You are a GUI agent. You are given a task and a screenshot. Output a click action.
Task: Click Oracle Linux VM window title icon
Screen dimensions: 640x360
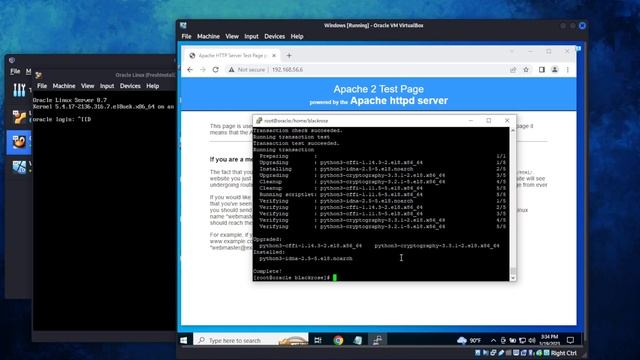[39, 75]
